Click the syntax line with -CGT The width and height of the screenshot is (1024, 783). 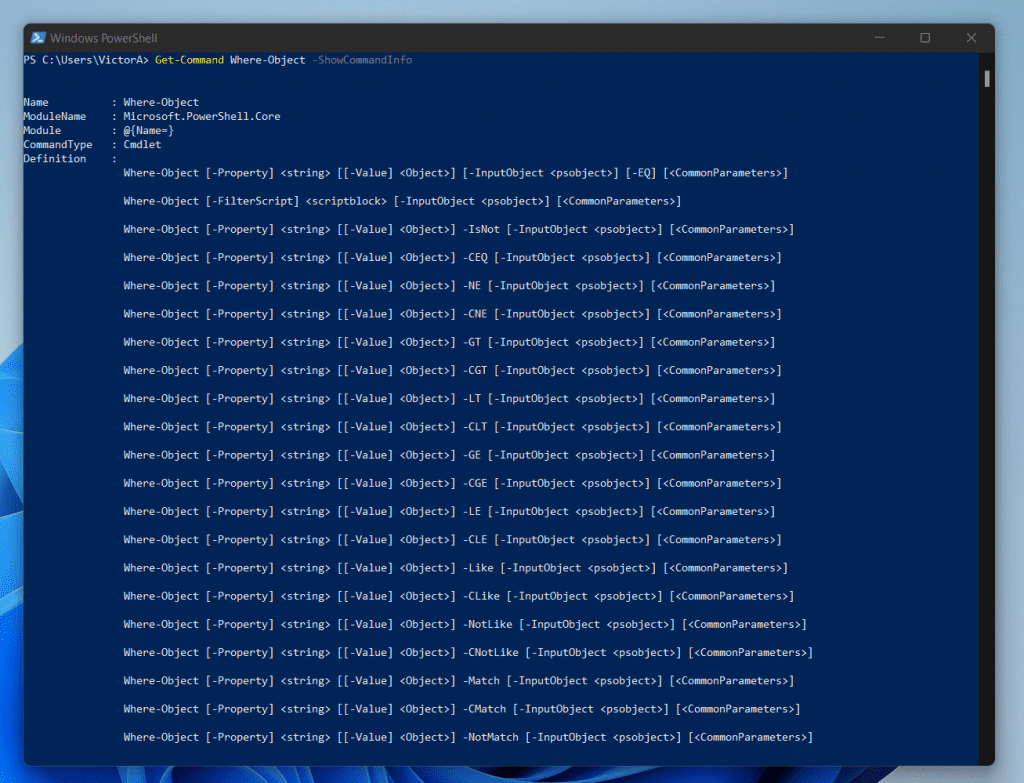[x=452, y=370]
